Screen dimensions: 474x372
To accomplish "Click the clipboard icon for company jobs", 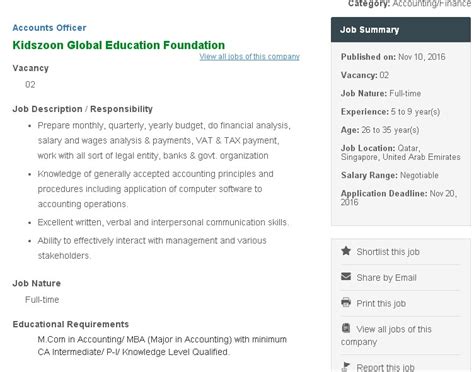I will click(x=346, y=328).
